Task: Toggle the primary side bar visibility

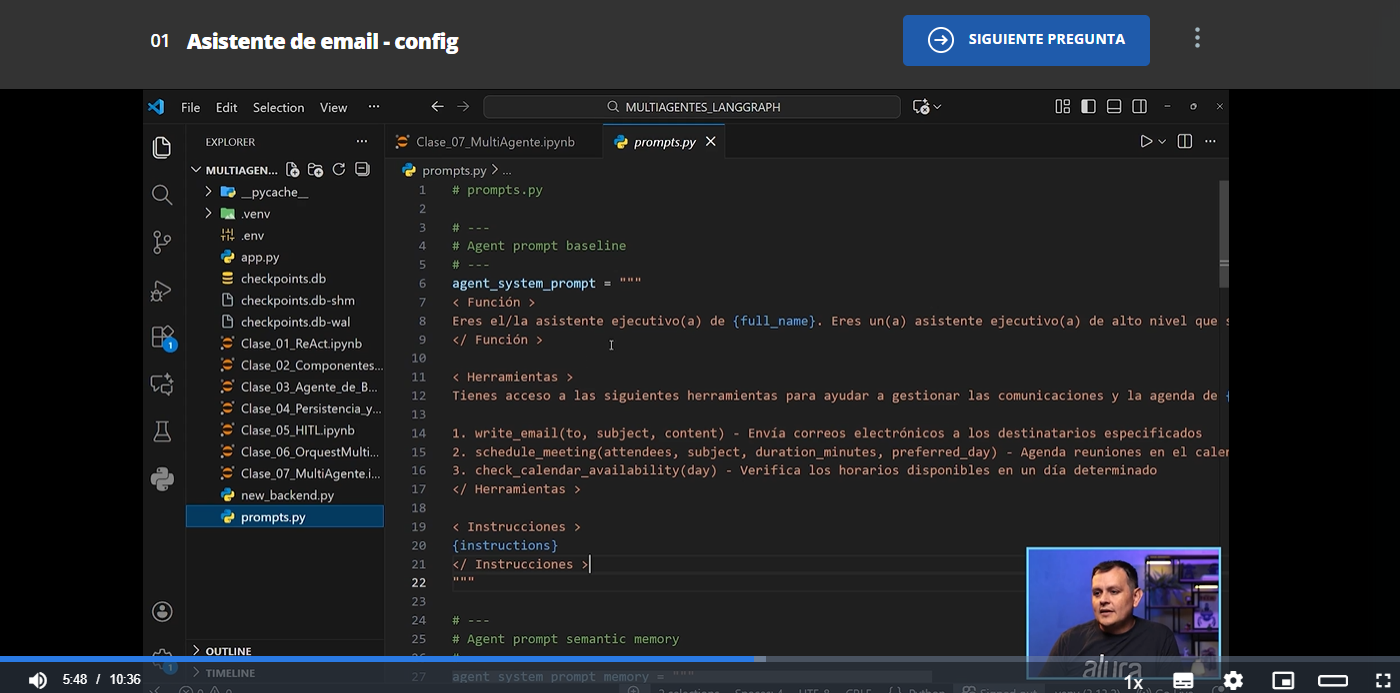Action: [x=1088, y=107]
